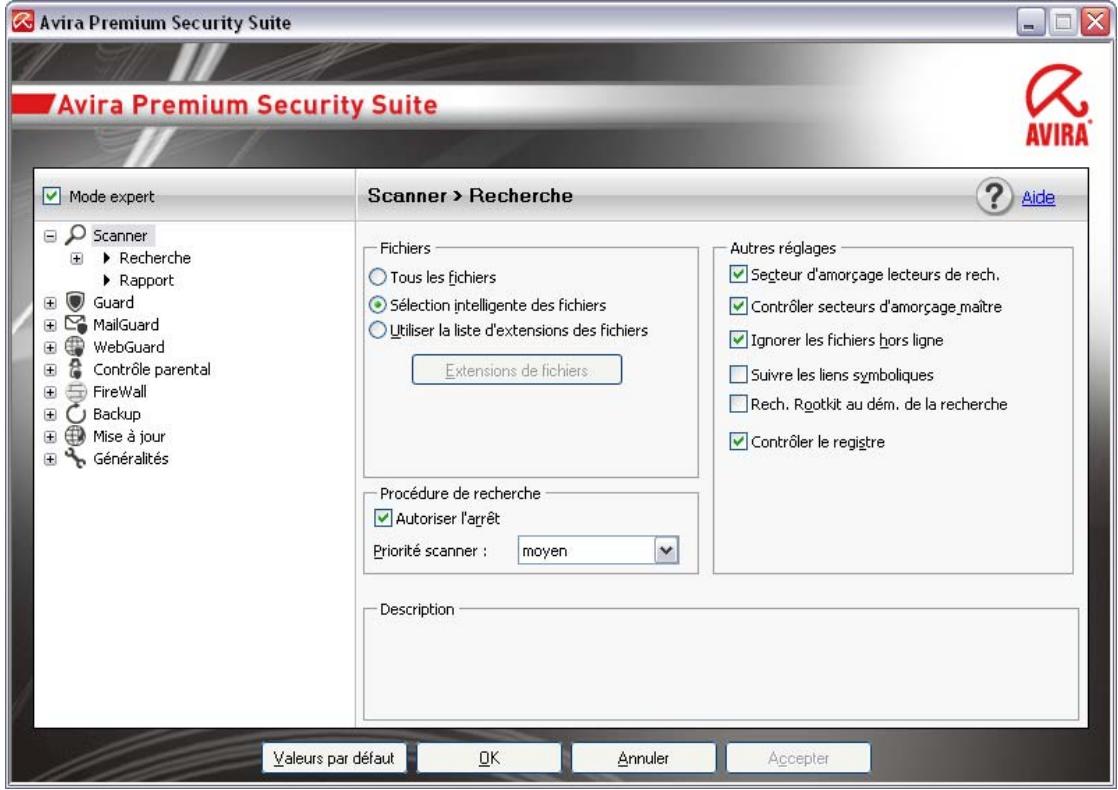The width and height of the screenshot is (1118, 790).
Task: Click the FireWall icon in tree
Action: [x=75, y=391]
